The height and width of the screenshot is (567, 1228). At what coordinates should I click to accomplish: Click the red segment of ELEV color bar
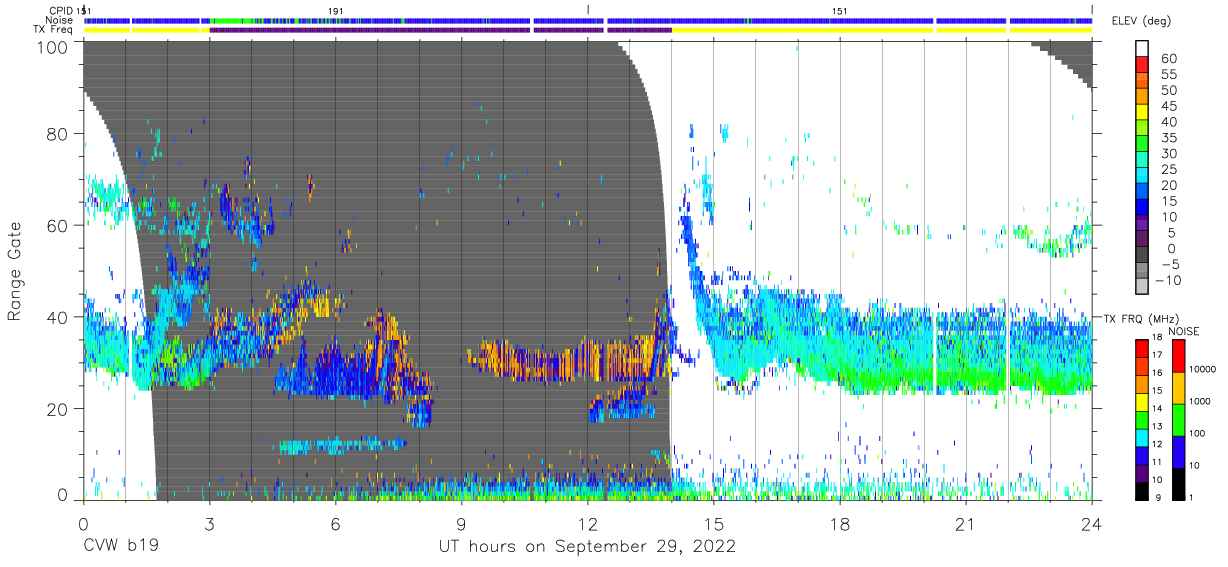coord(1142,66)
